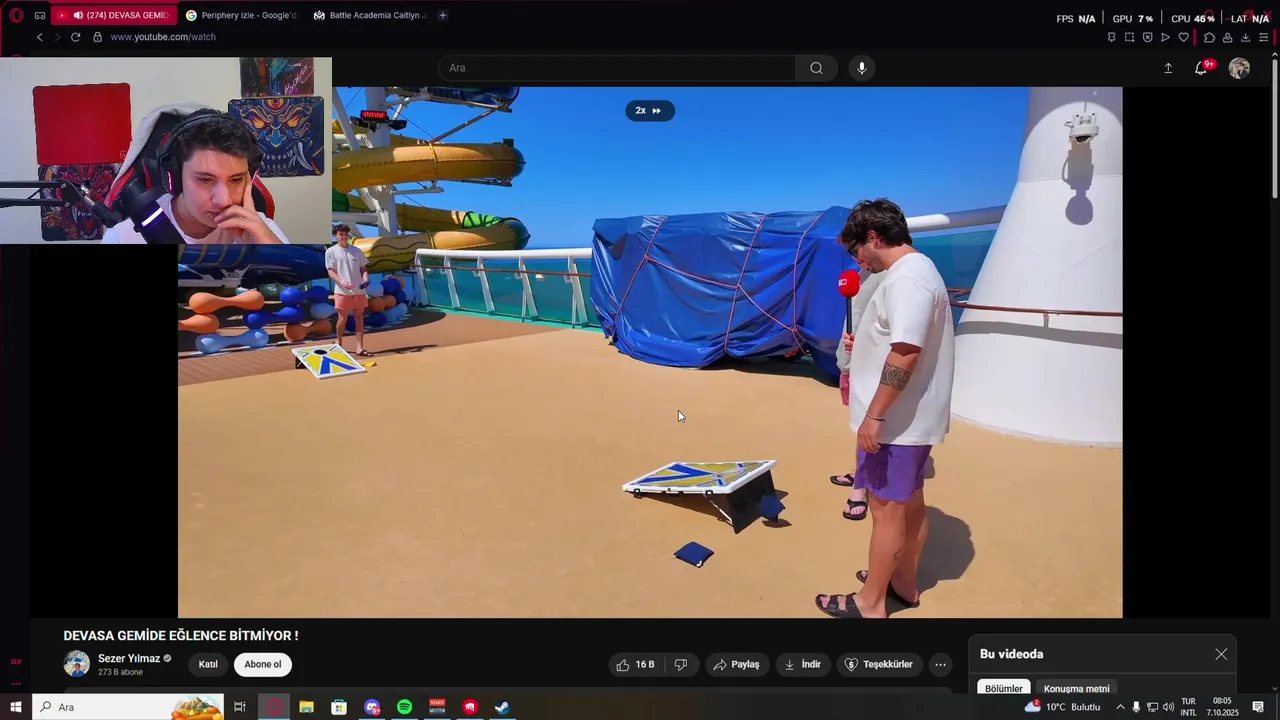Open the GX Corner gamepad icon
The height and width of the screenshot is (720, 1280).
[x=40, y=15]
